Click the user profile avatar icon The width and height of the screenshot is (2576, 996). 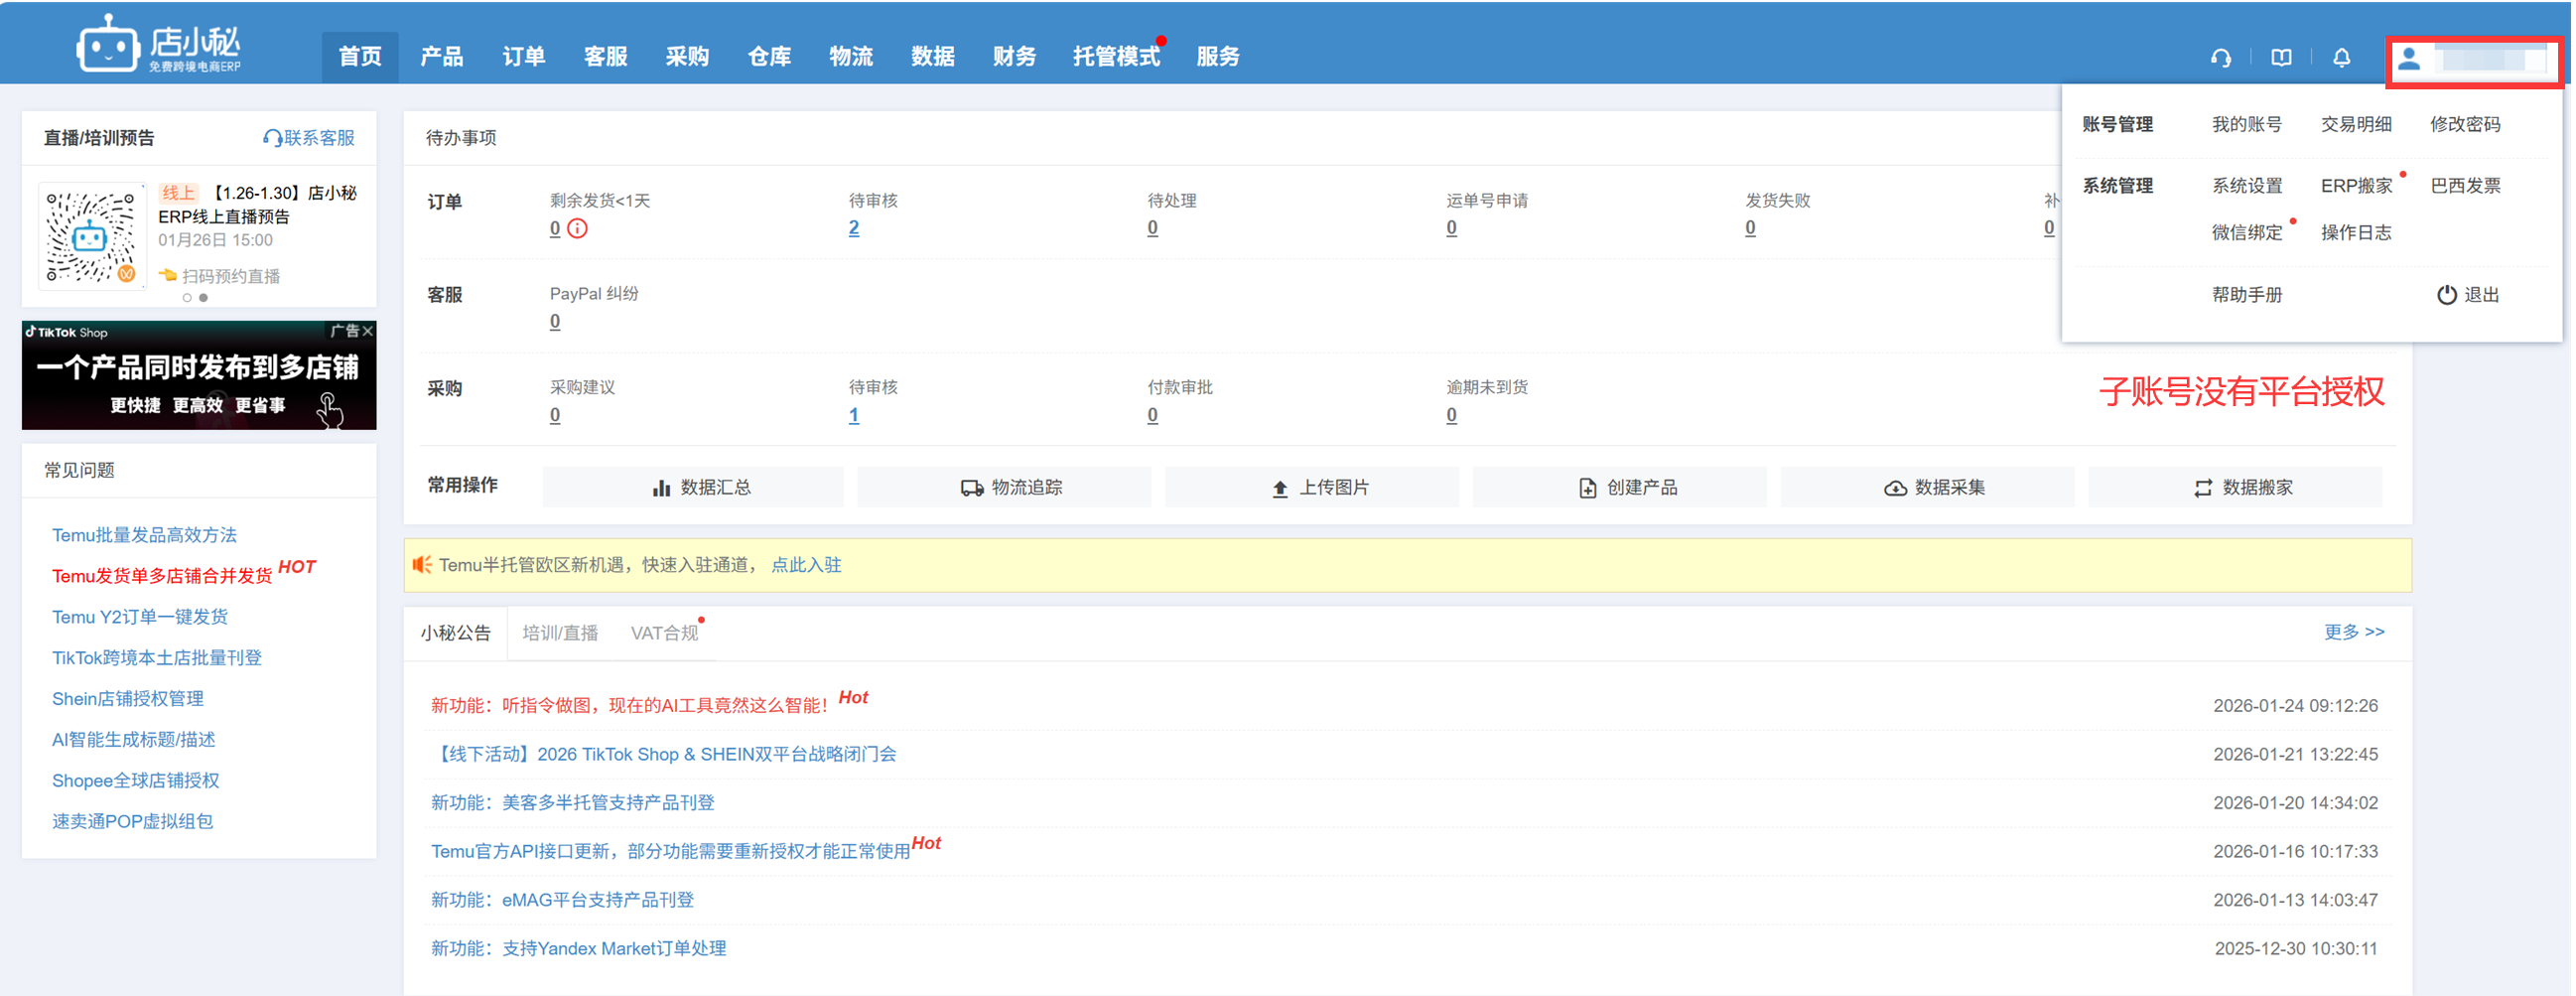[x=2410, y=59]
